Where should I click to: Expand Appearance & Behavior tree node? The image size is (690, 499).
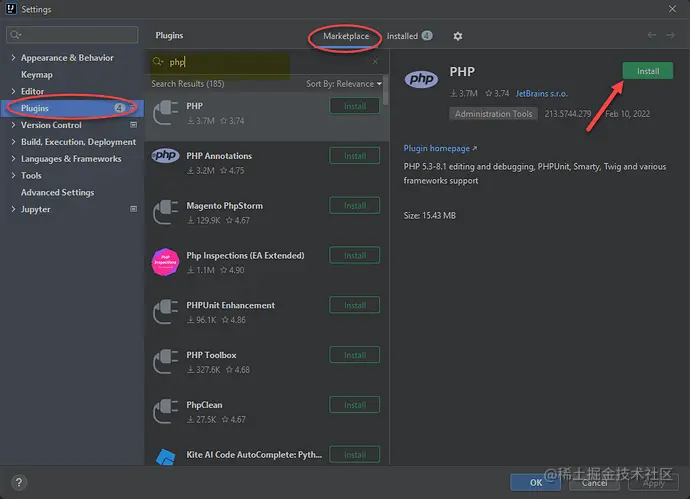(13, 58)
